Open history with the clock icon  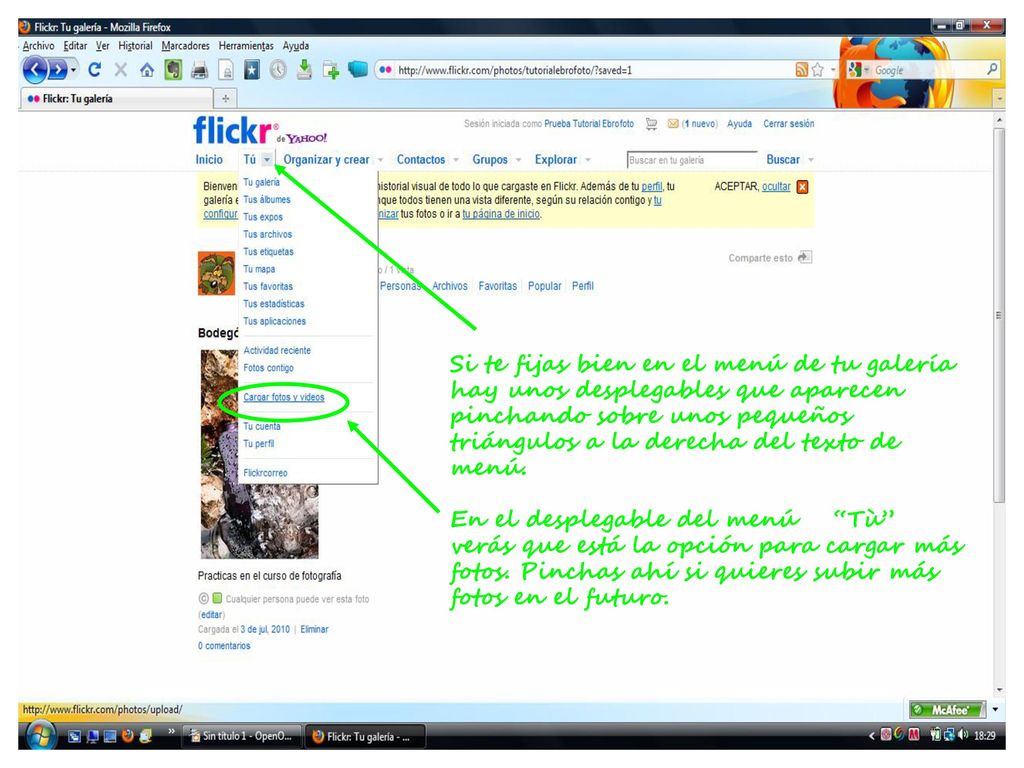[x=278, y=69]
